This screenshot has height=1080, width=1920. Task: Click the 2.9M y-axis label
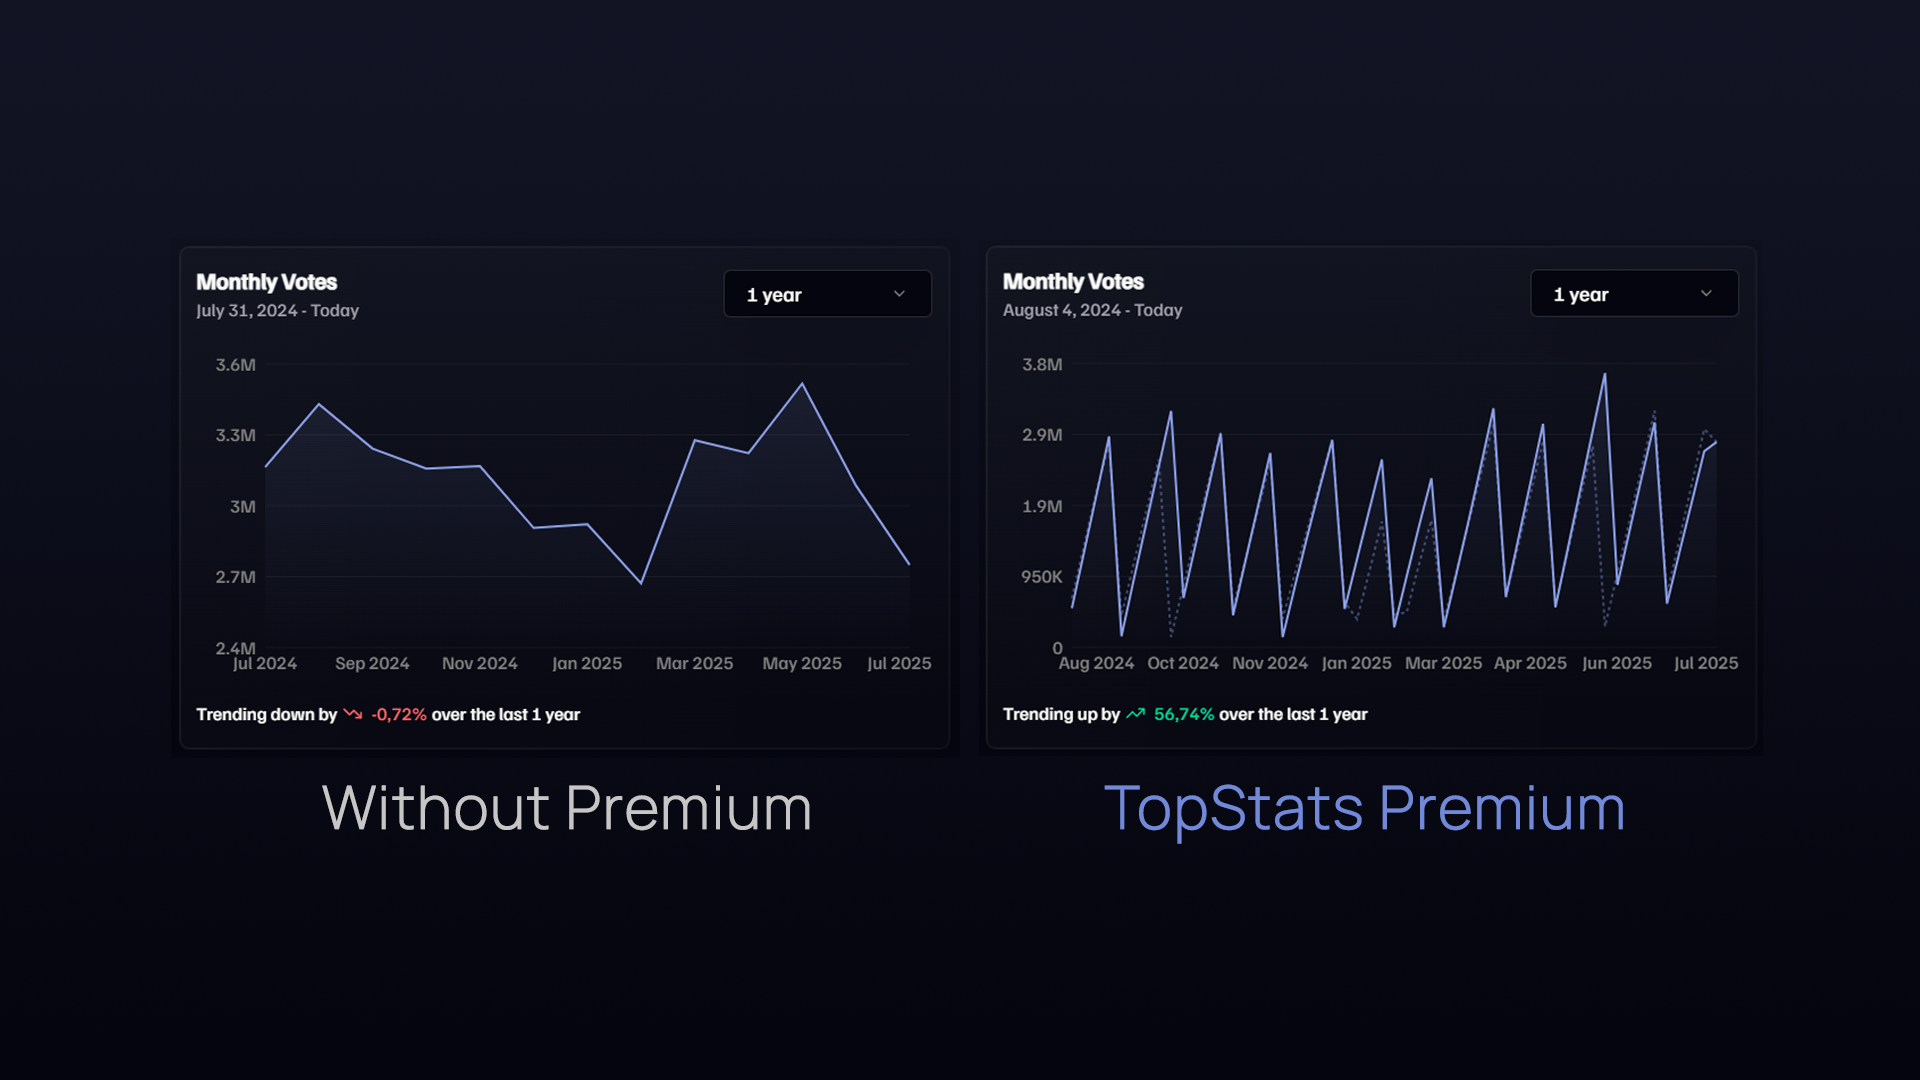coord(1042,435)
